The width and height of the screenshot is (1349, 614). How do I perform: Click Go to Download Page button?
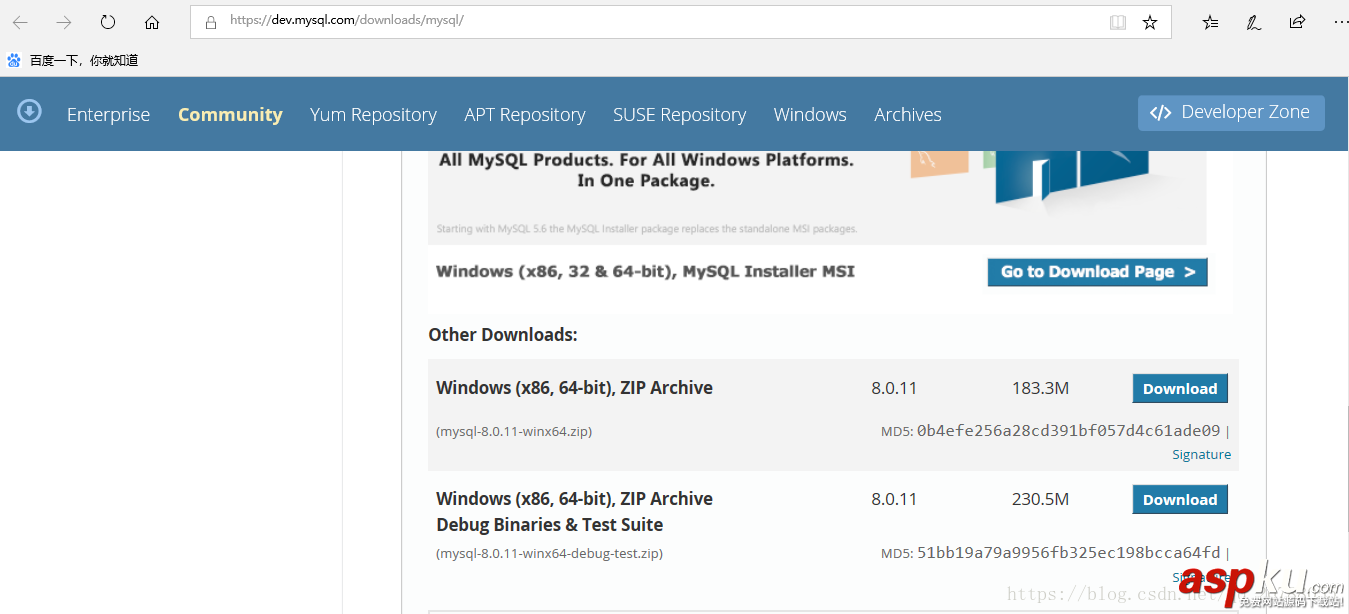tap(1097, 272)
